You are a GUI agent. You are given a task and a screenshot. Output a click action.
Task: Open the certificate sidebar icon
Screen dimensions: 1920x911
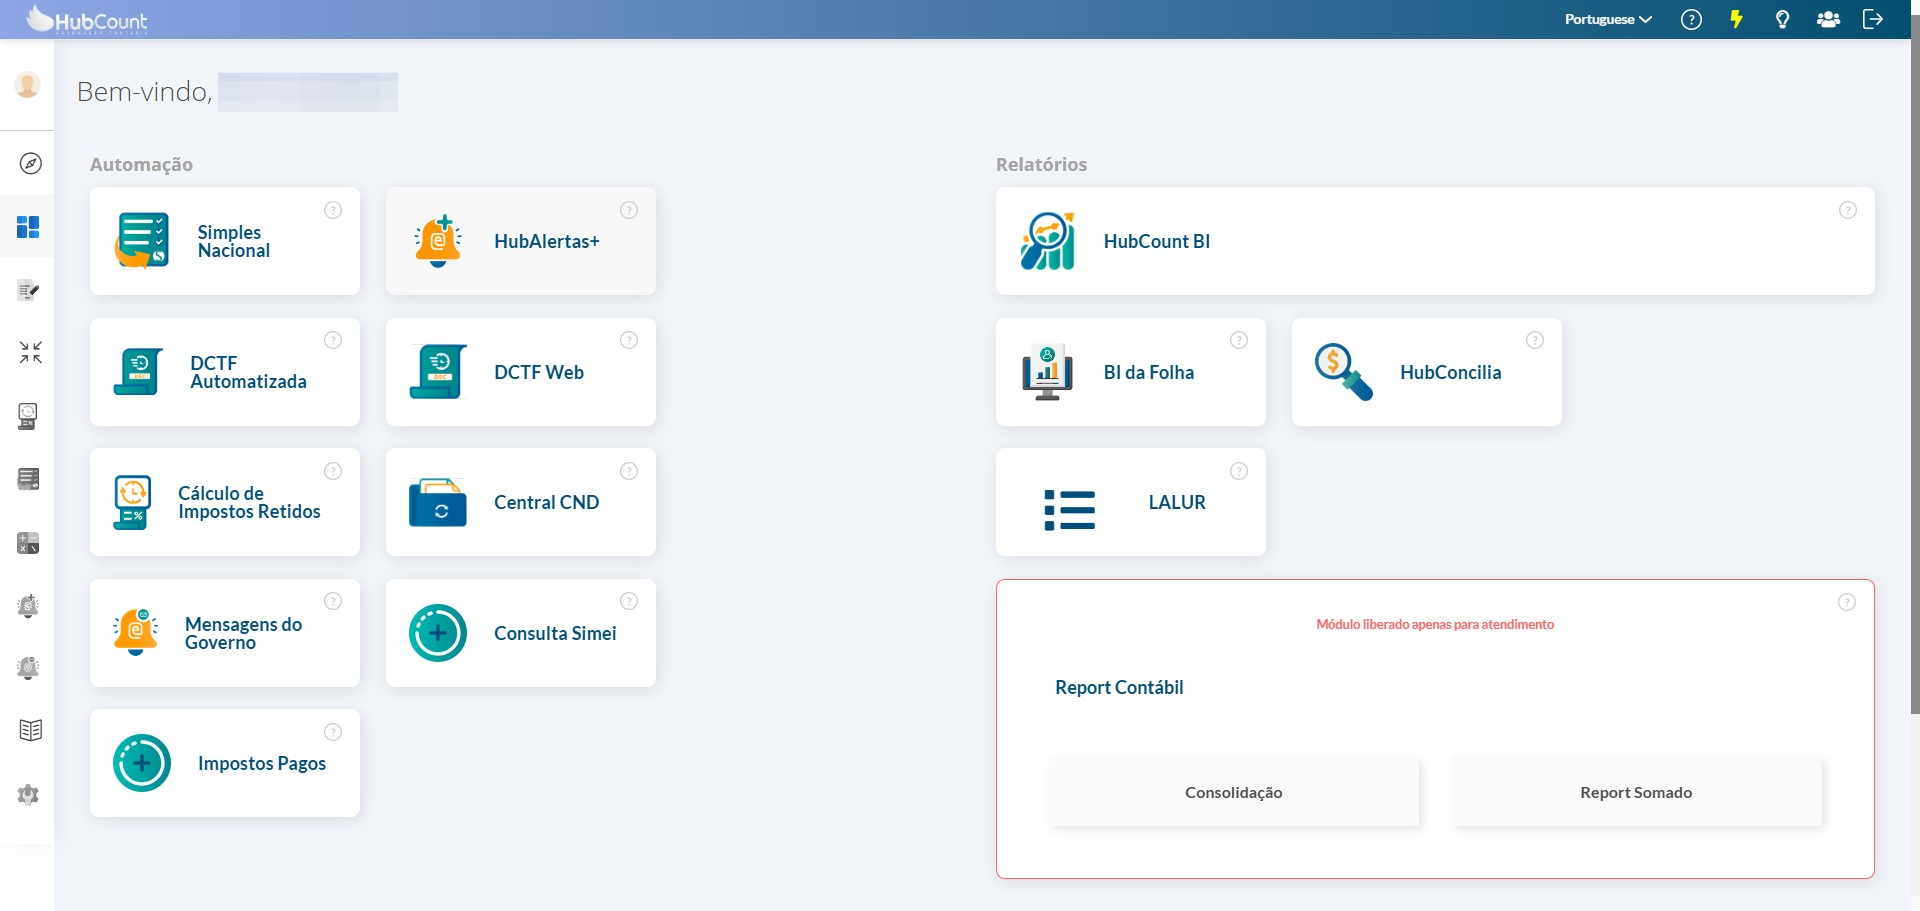(x=28, y=416)
